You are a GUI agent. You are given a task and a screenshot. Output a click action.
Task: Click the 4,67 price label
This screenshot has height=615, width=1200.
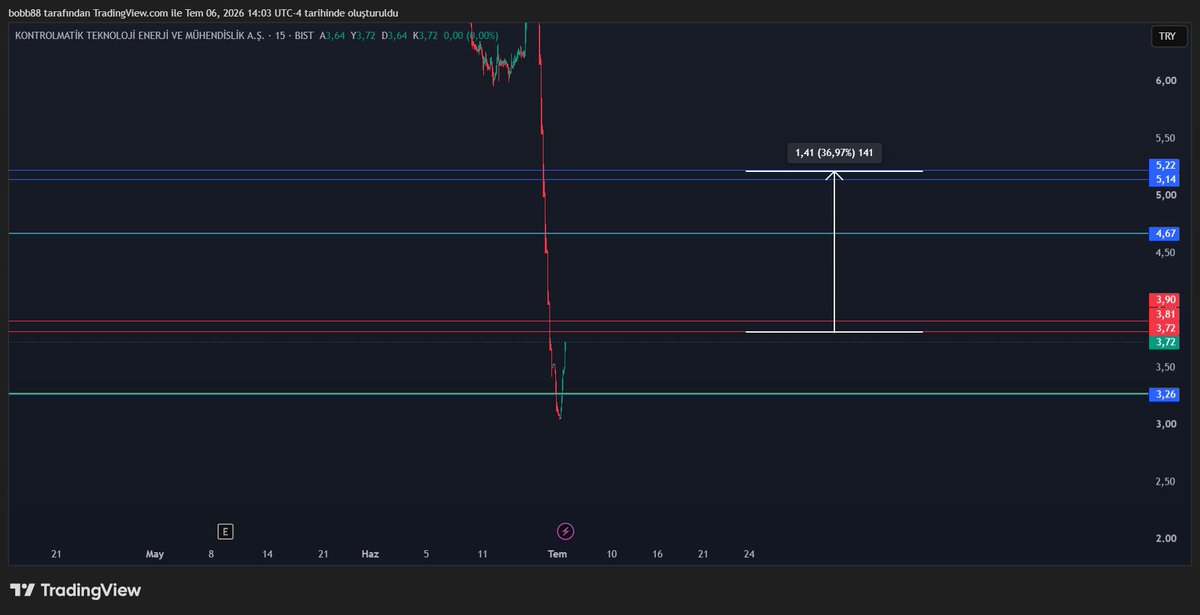[1165, 233]
